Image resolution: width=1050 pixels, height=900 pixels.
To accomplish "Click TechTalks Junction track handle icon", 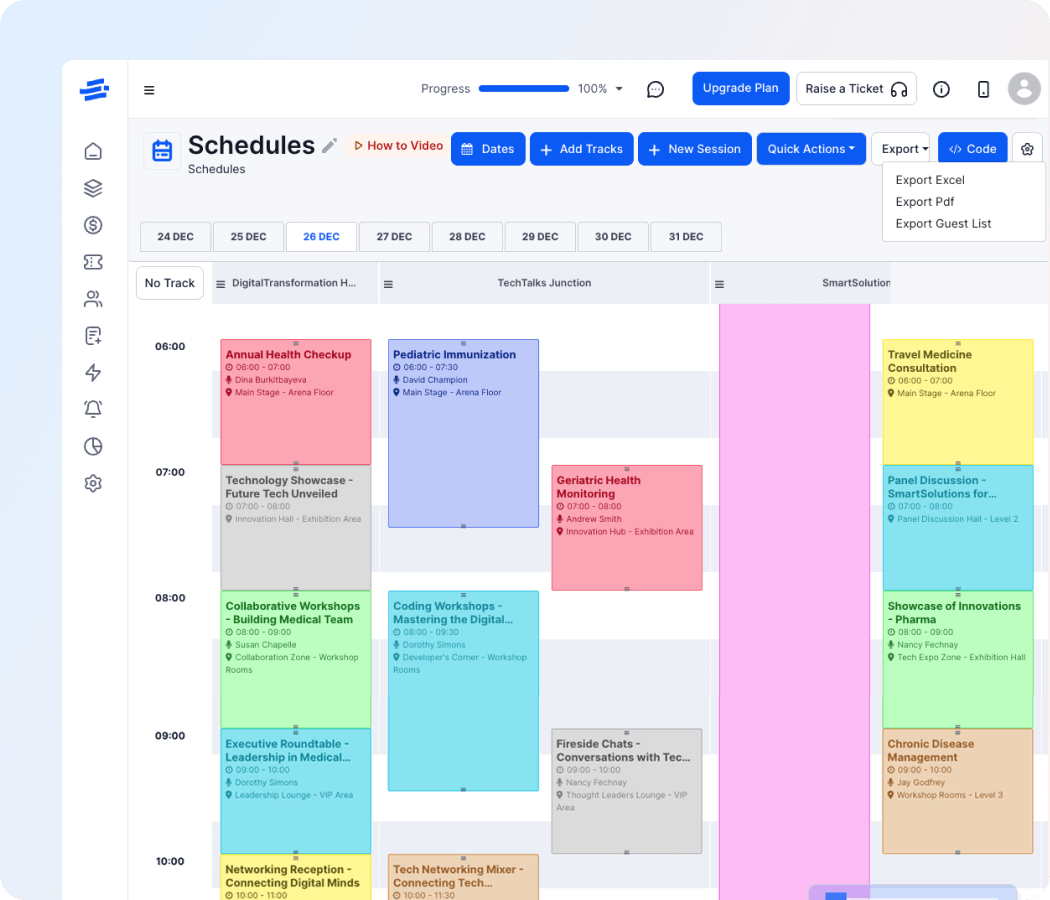I will coord(388,285).
